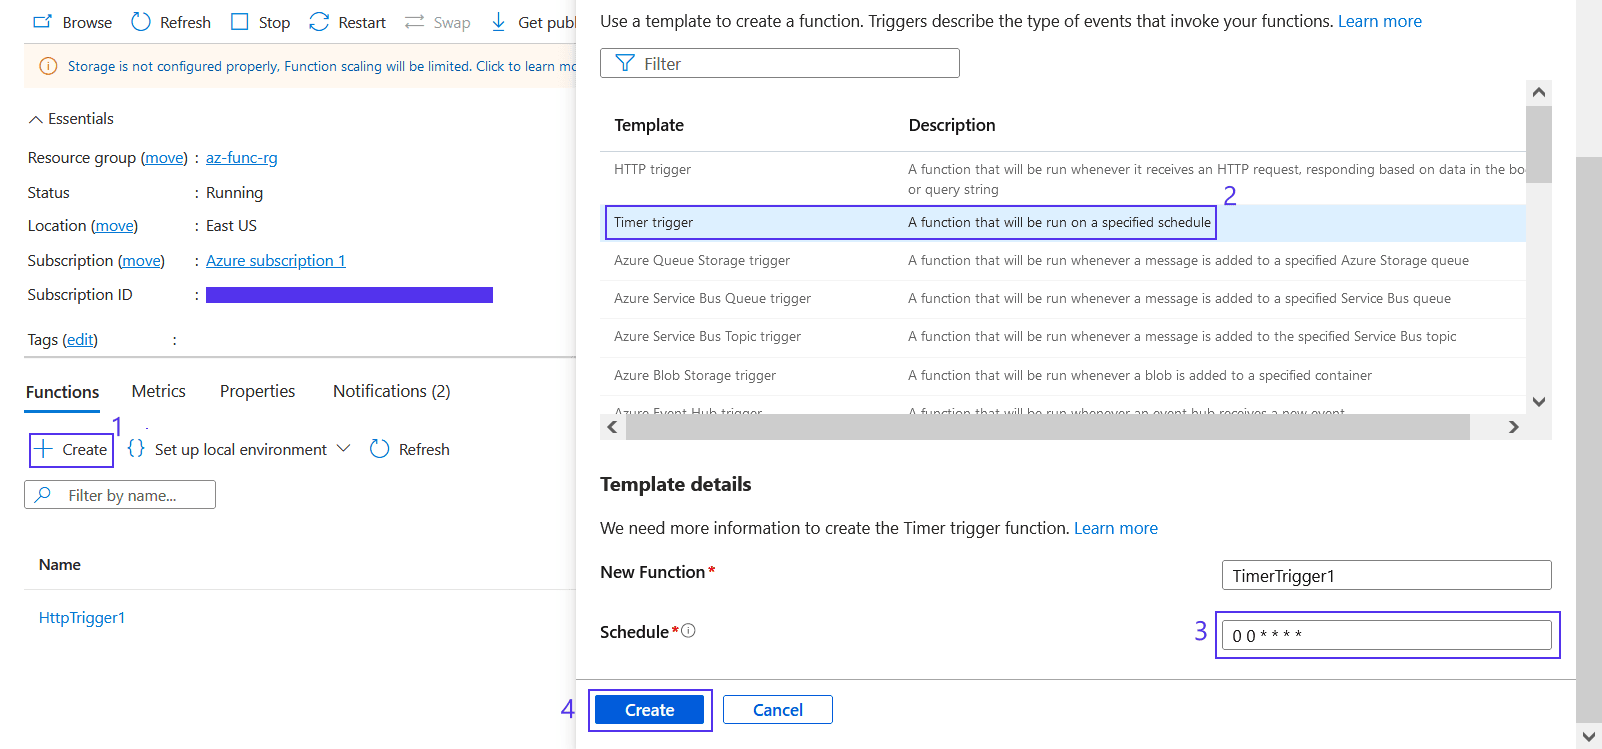
Task: Click move link next to Subscription
Action: pos(141,261)
